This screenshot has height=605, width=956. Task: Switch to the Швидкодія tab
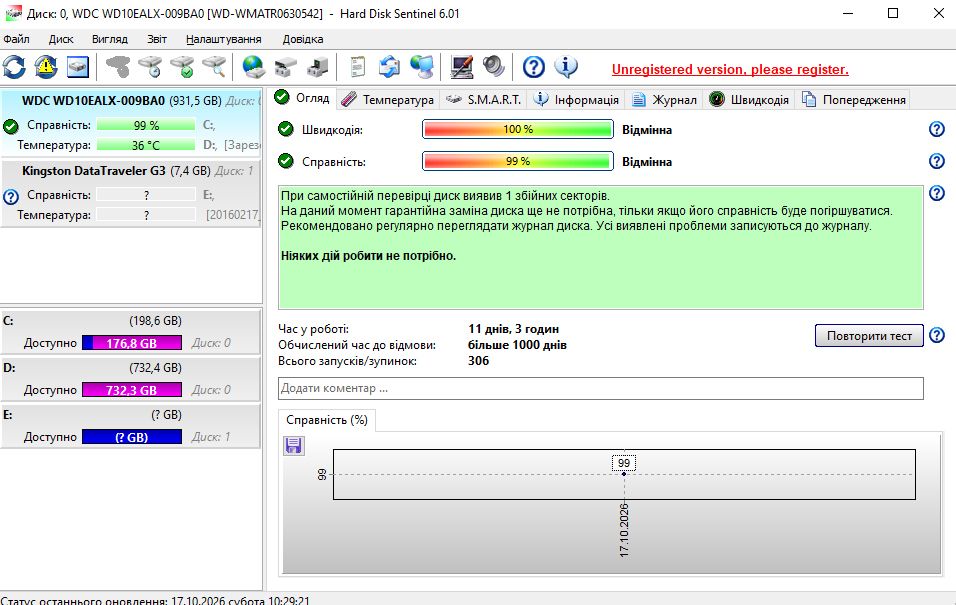pyautogui.click(x=749, y=99)
